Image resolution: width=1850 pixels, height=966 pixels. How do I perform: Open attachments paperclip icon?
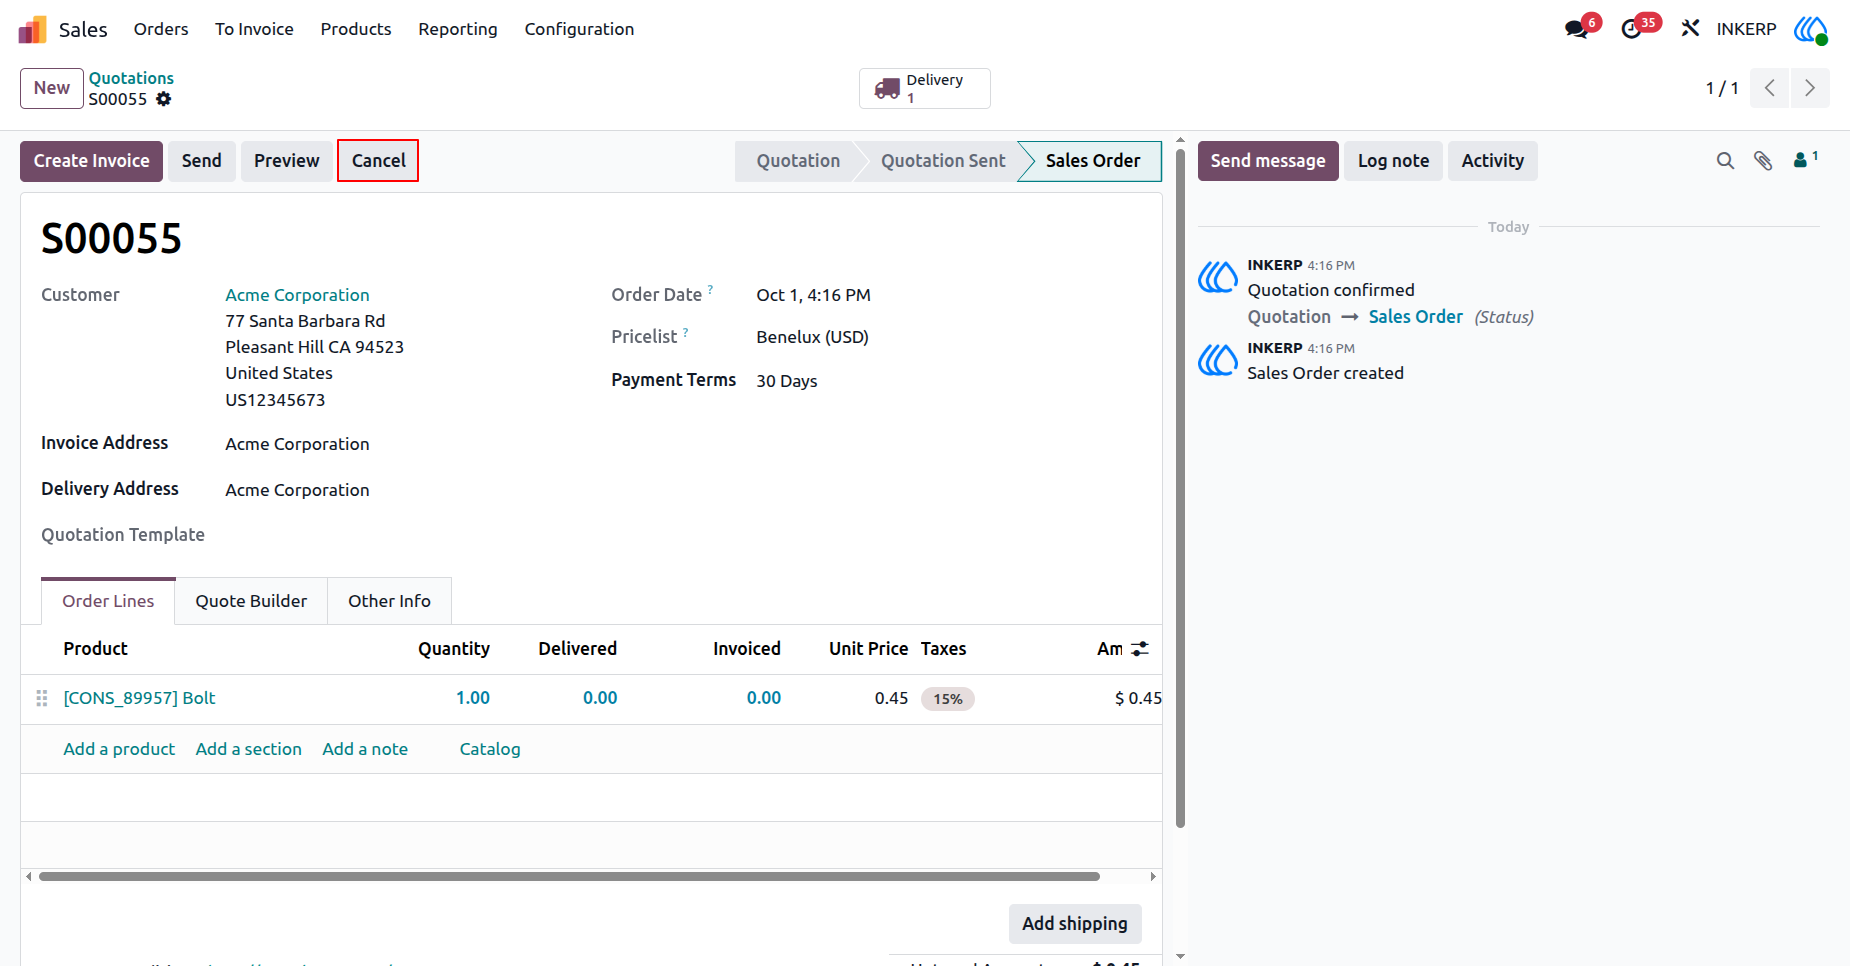[1763, 161]
